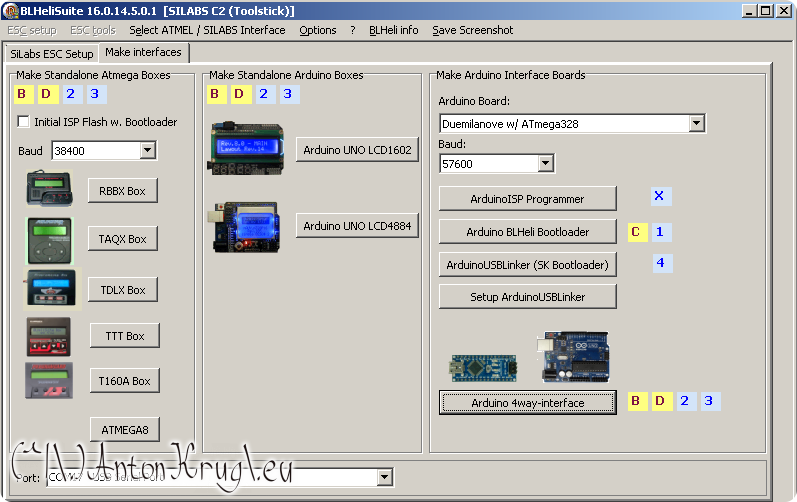Open Select ATMEL / SILABS Interface menu
Viewport: 797px width, 502px height.
pyautogui.click(x=207, y=30)
